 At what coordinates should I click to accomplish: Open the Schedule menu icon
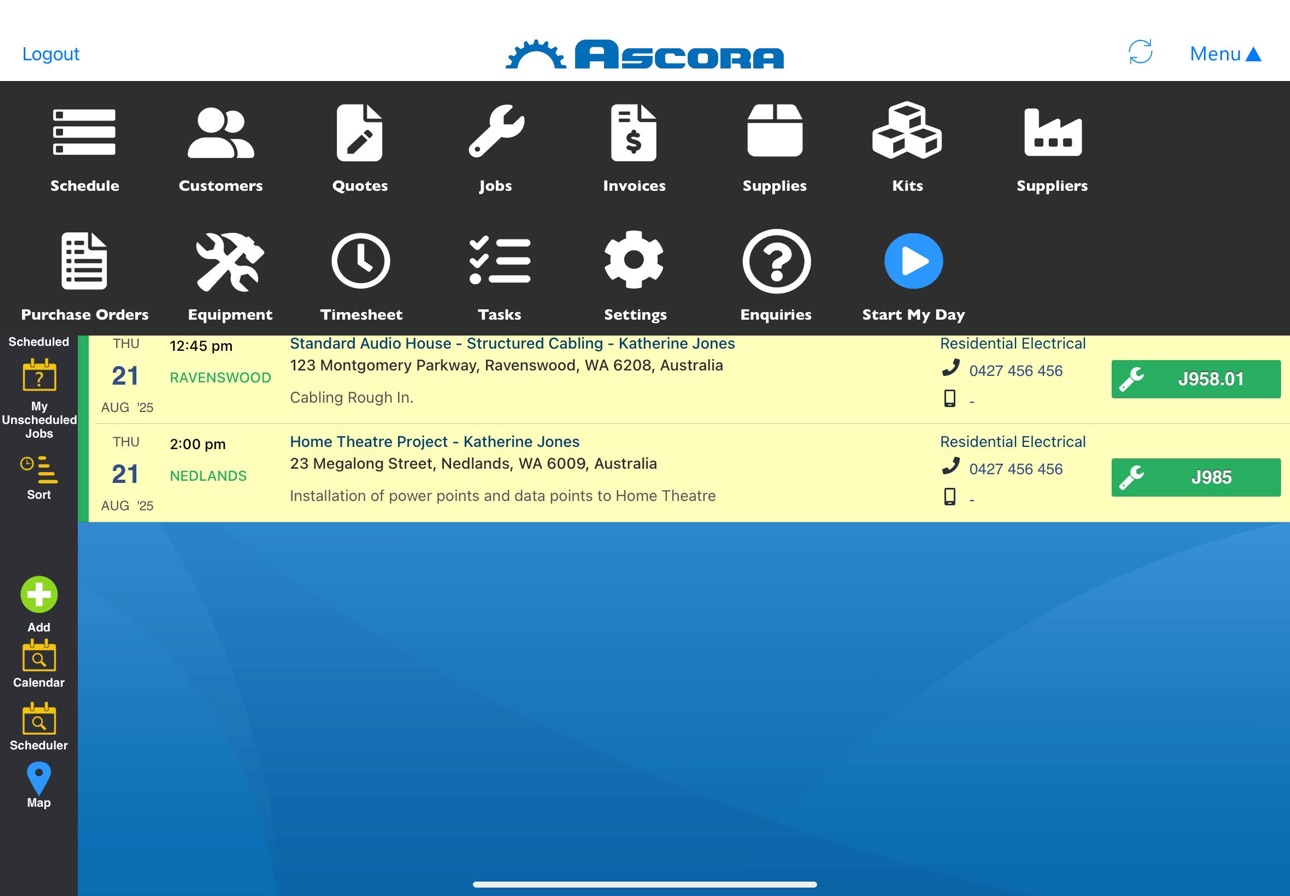[x=84, y=133]
